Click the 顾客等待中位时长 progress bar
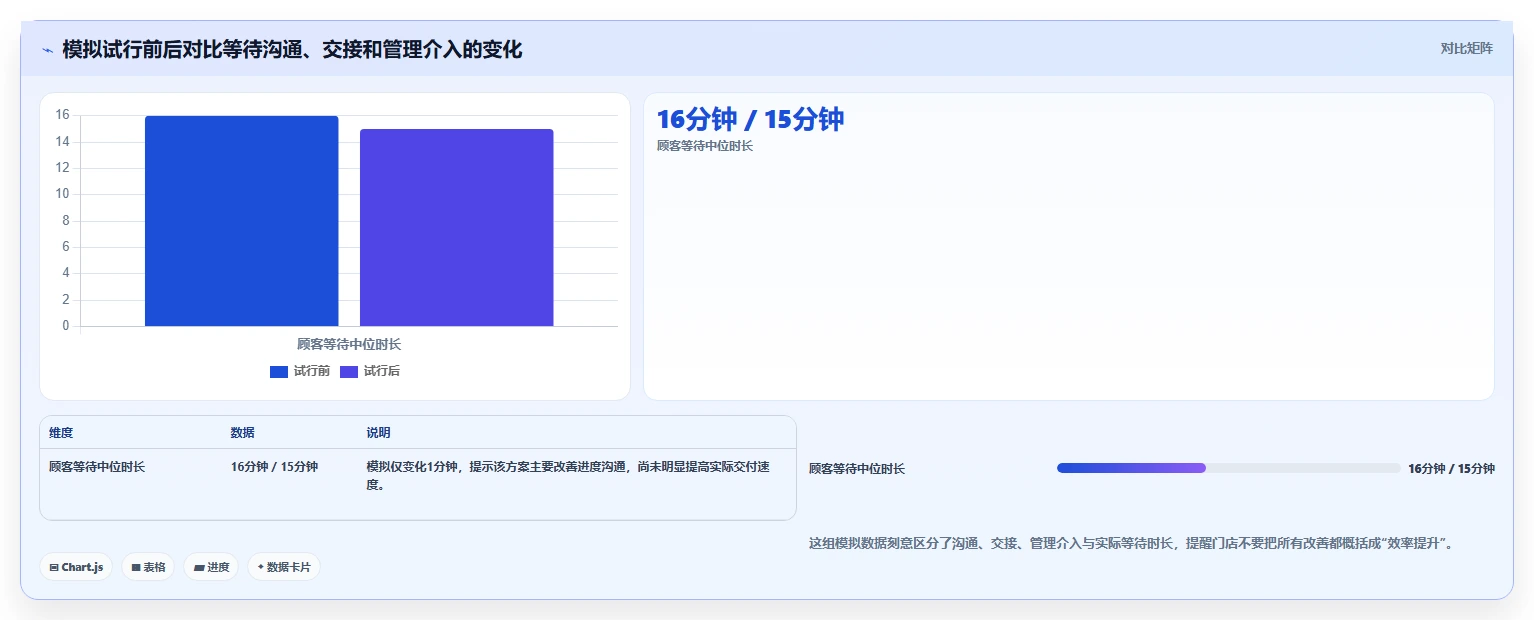Viewport: 1534px width, 620px height. tap(1229, 468)
